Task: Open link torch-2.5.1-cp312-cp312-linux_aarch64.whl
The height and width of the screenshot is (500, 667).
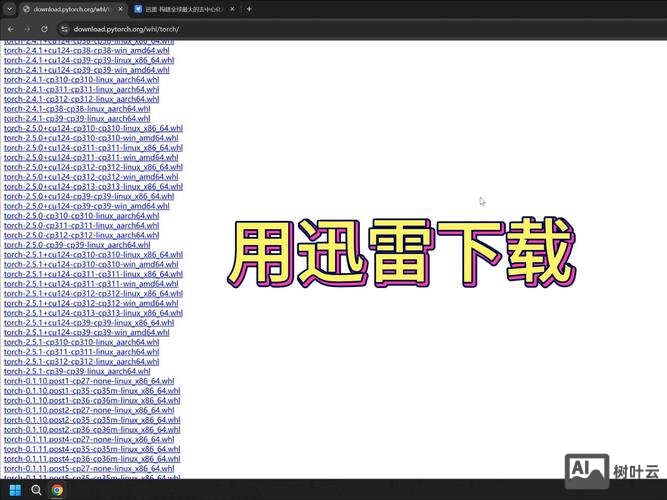Action: coord(81,362)
